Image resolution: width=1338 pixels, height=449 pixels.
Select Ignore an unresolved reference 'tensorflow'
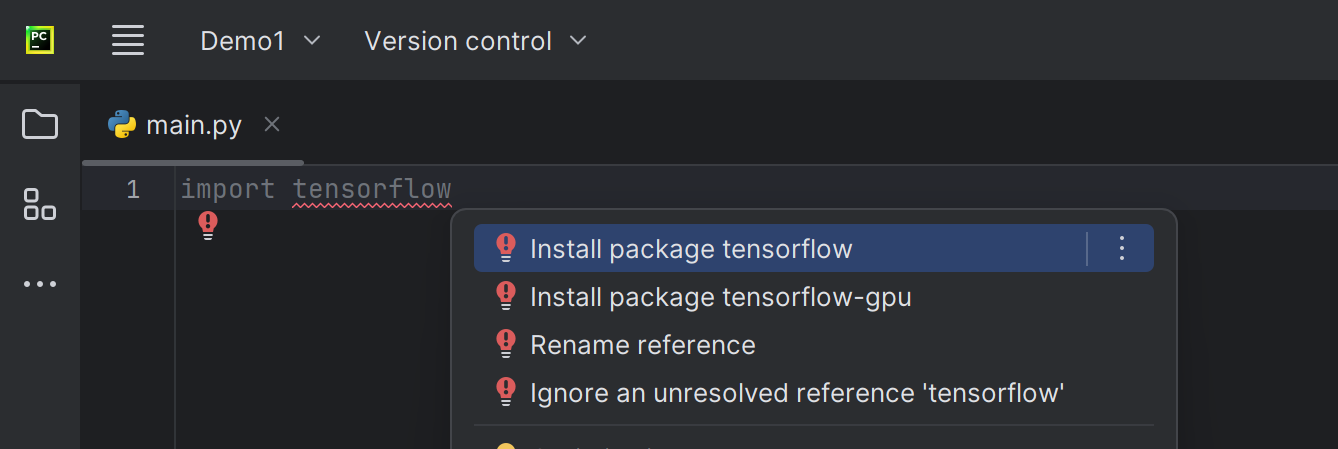tap(796, 393)
